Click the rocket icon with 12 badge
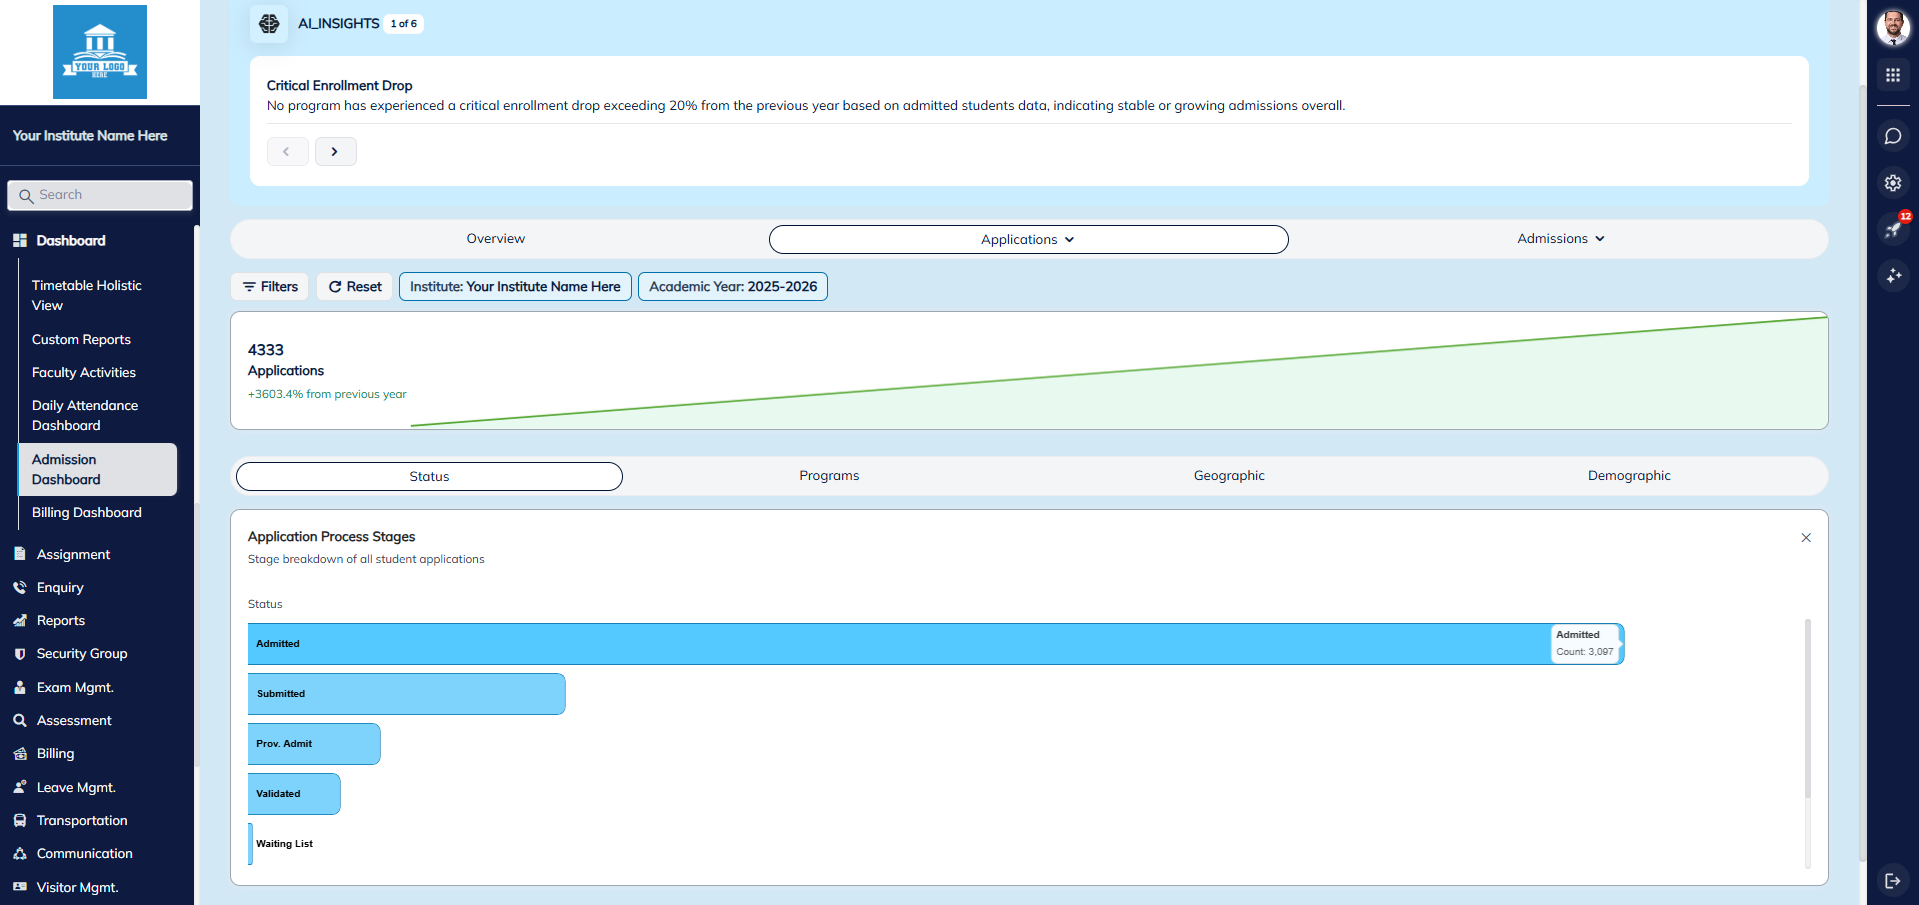 1893,229
